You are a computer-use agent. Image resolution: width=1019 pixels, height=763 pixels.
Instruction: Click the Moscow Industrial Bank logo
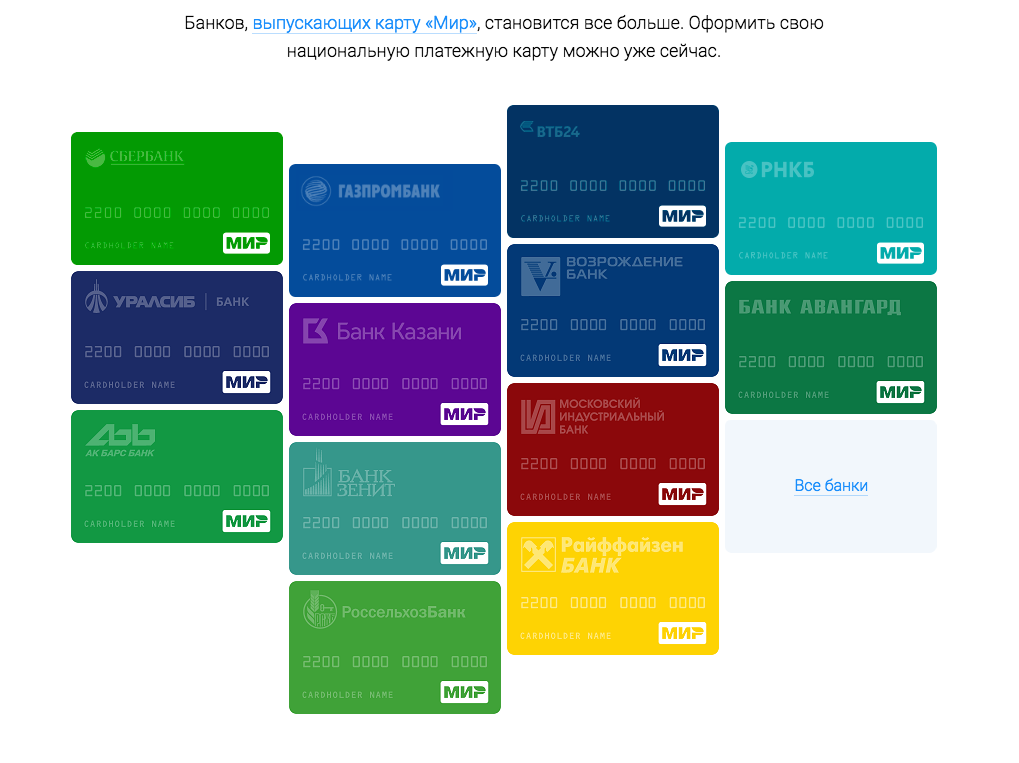[x=538, y=415]
